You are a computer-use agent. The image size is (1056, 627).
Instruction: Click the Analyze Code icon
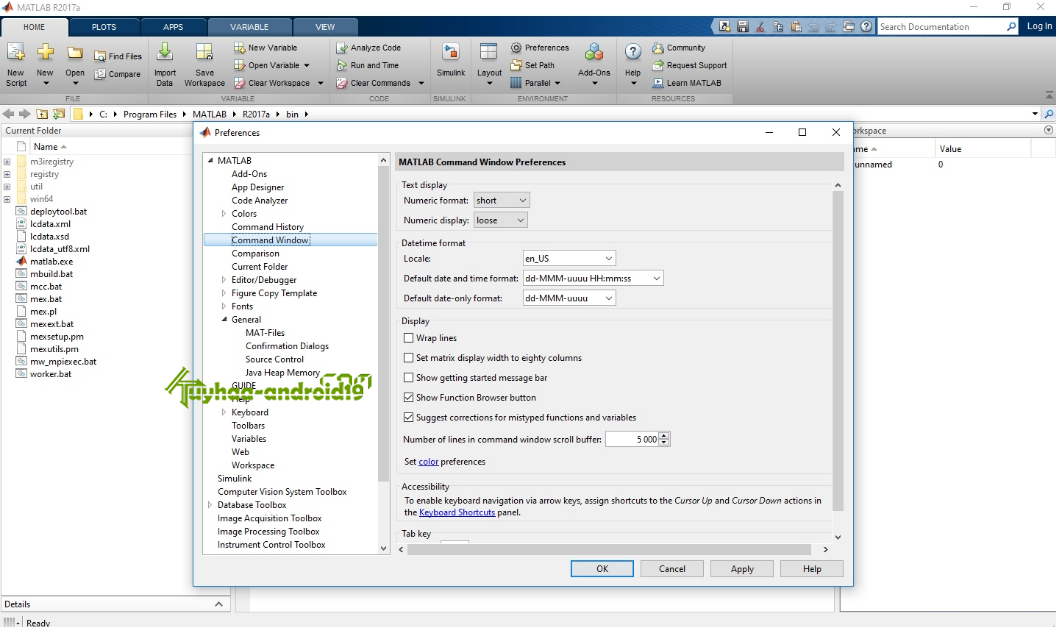(x=342, y=48)
